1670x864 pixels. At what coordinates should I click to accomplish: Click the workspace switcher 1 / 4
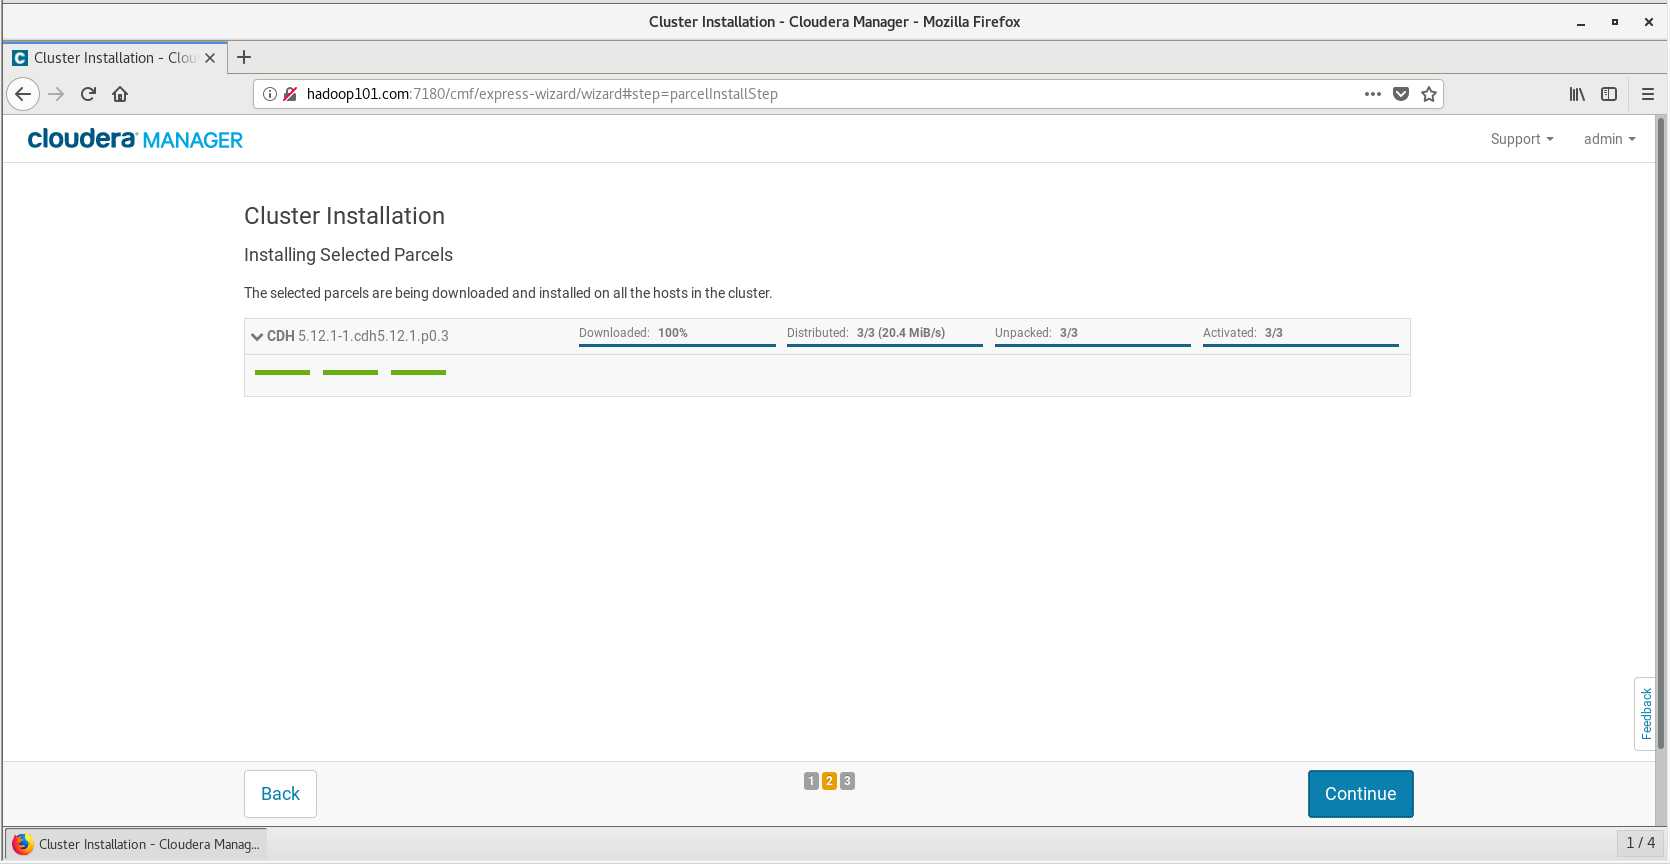[1640, 843]
